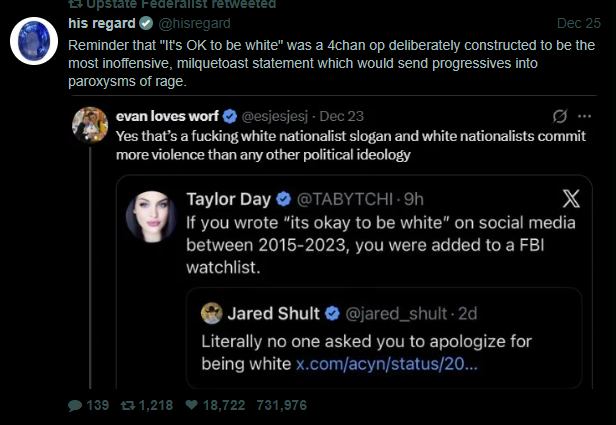Click the @hisregard handle

pyautogui.click(x=186, y=23)
